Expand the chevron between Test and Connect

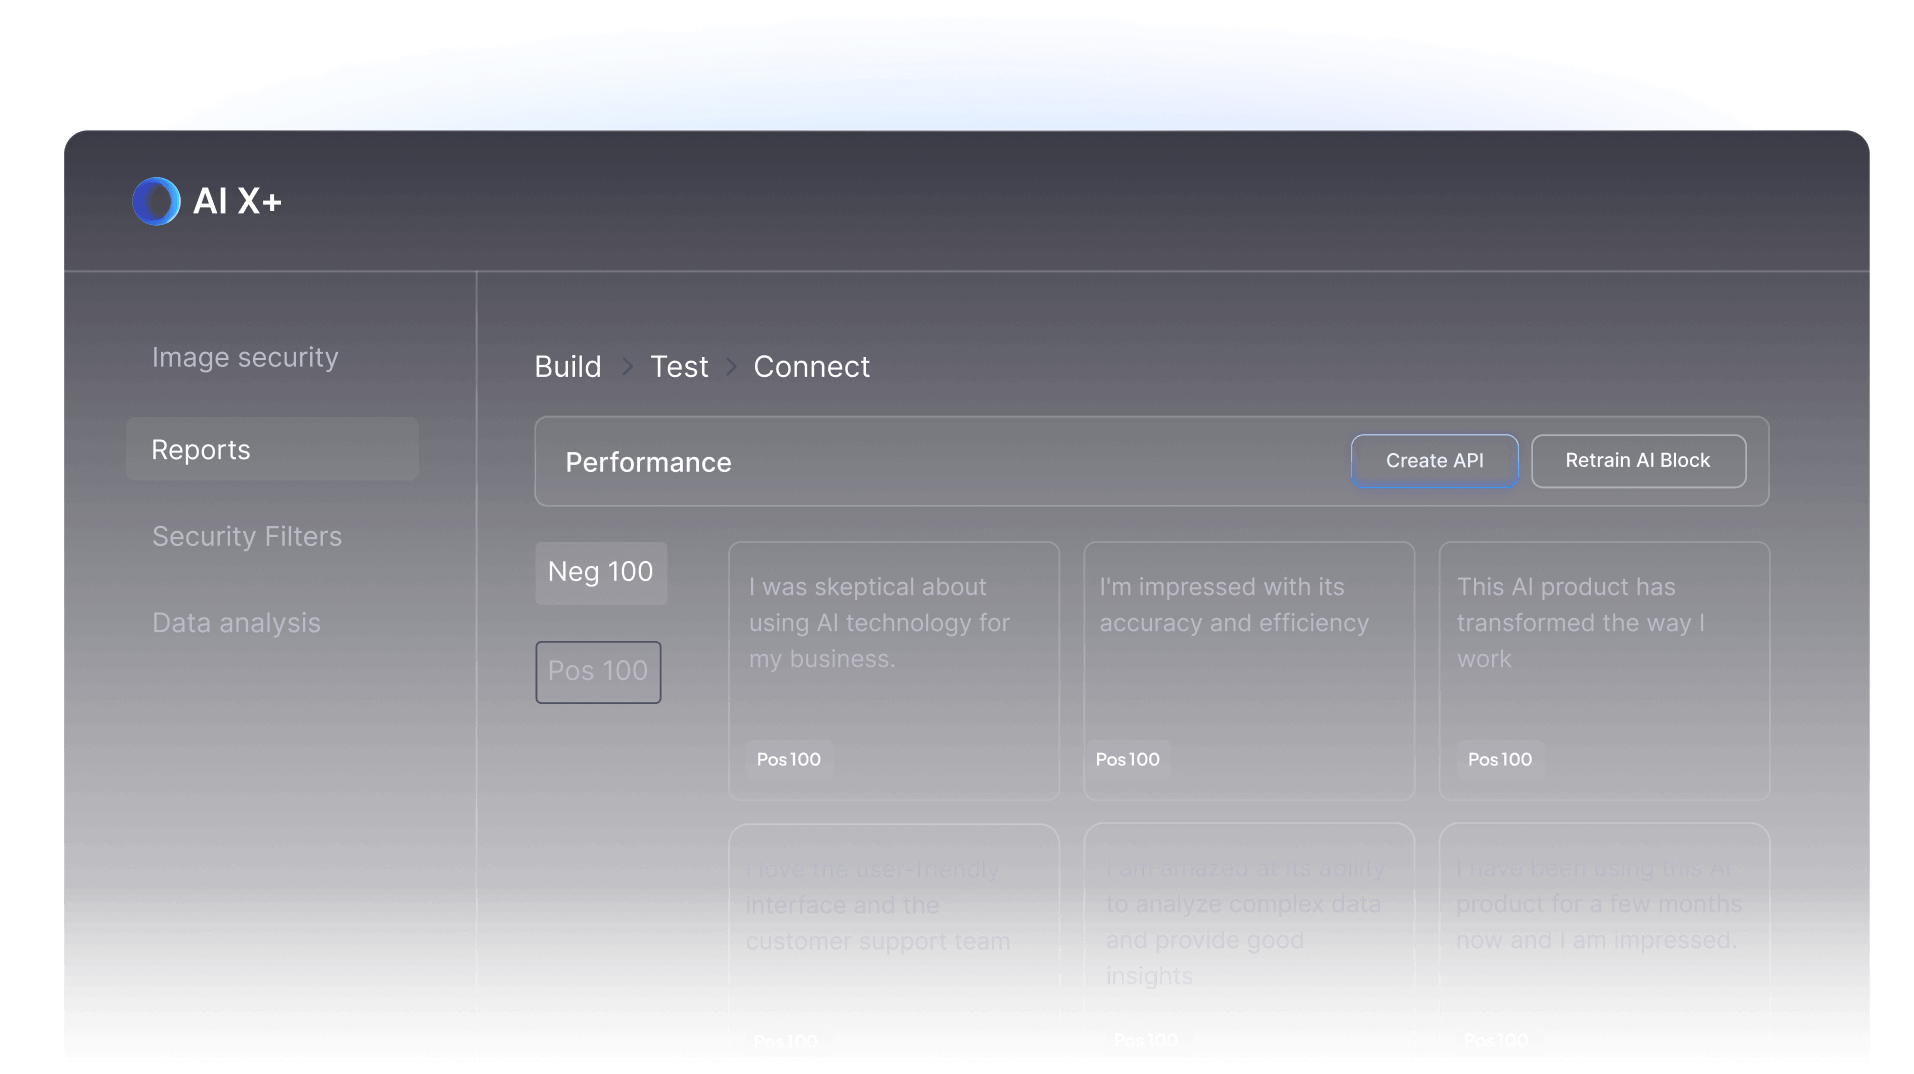click(730, 367)
